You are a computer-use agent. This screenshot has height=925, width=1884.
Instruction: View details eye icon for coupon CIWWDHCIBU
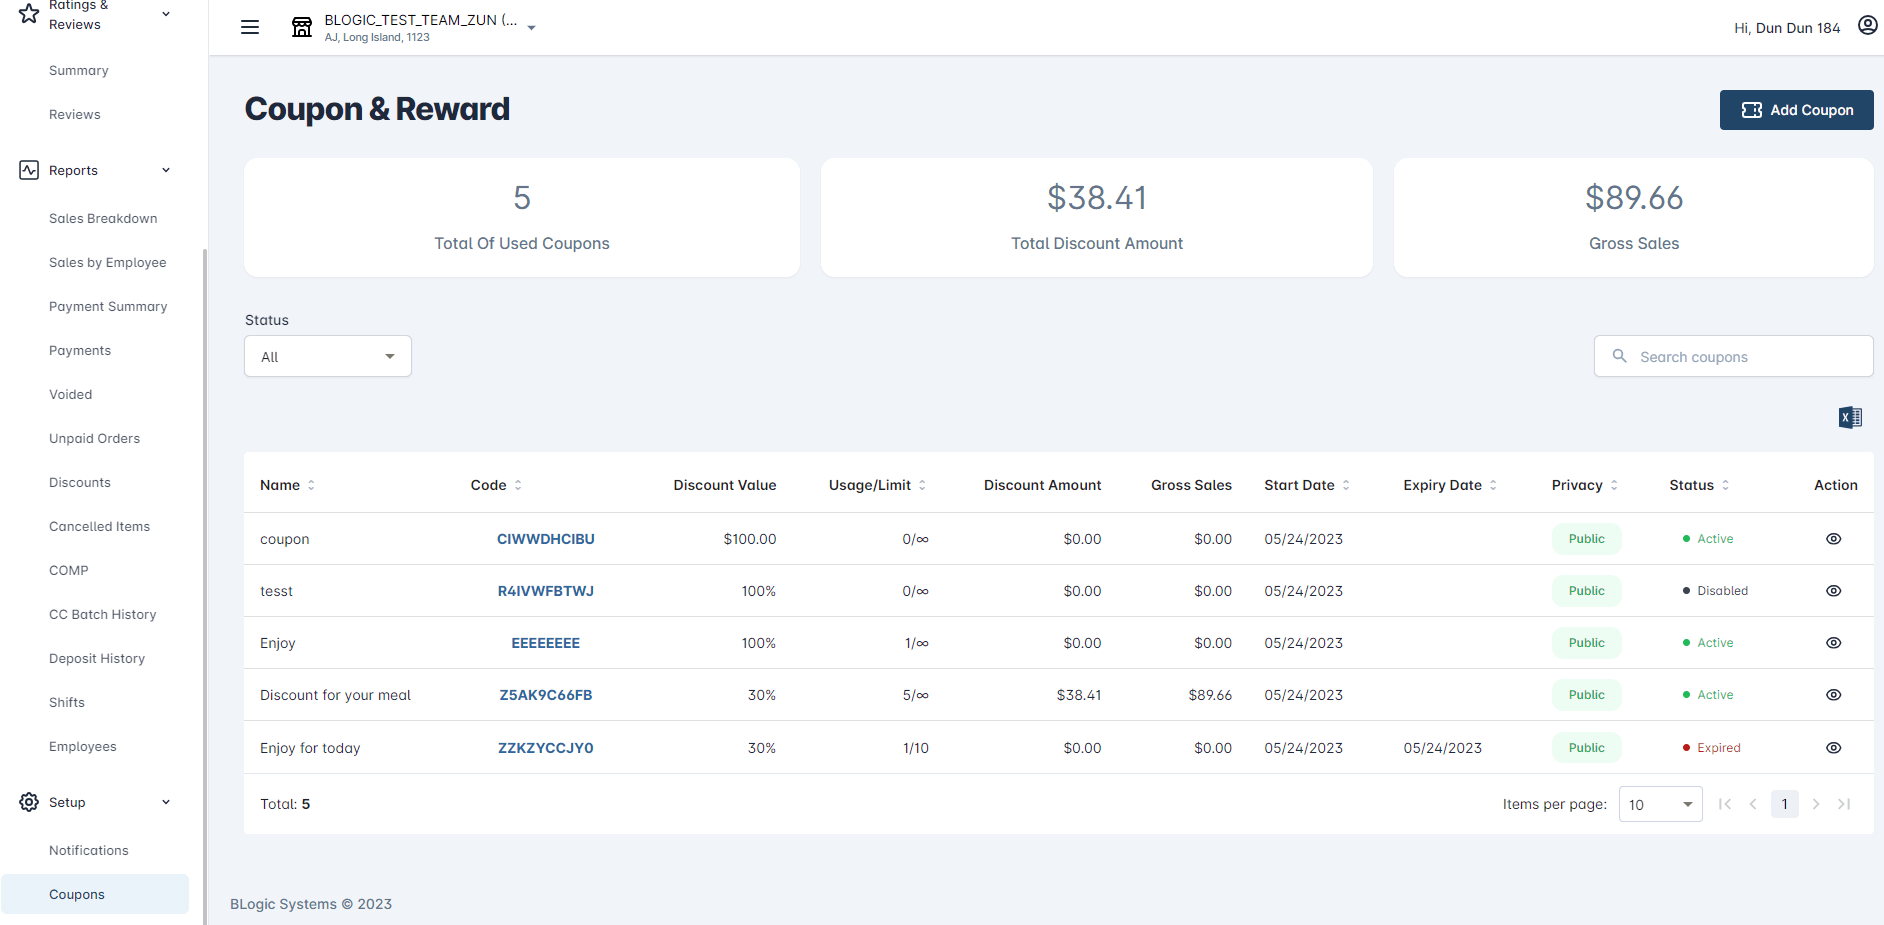click(1833, 539)
